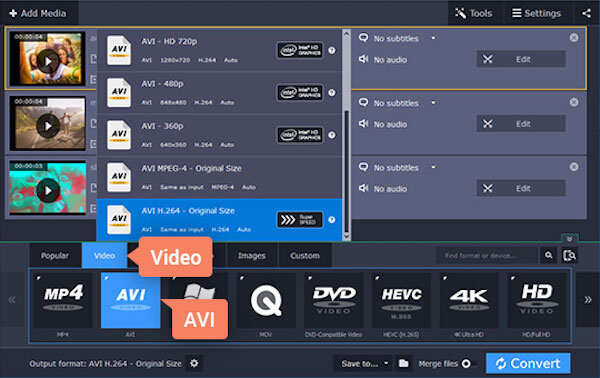
Task: Show more formats with right arrows
Action: [587, 300]
